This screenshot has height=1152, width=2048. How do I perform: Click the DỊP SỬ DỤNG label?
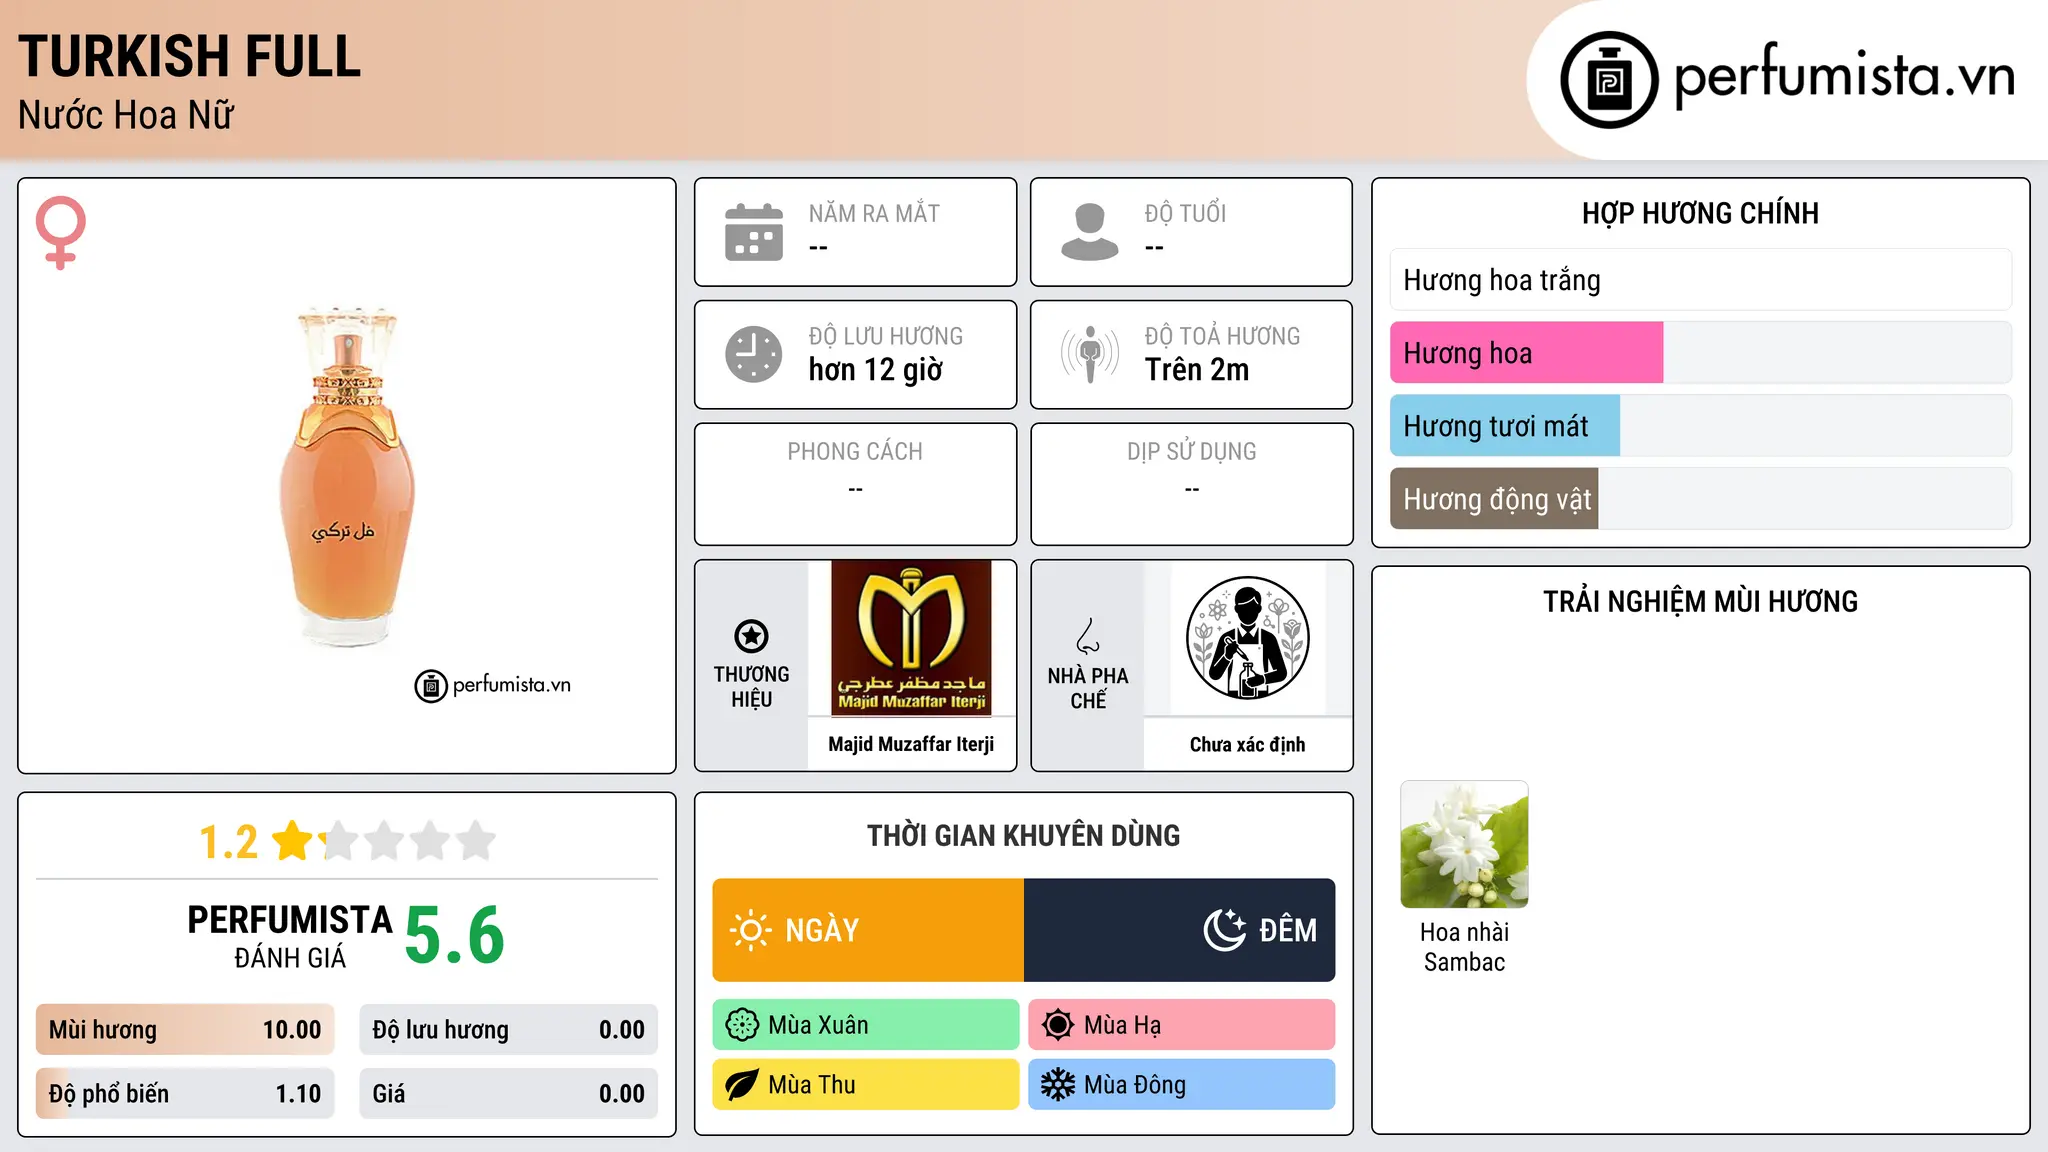tap(1191, 452)
